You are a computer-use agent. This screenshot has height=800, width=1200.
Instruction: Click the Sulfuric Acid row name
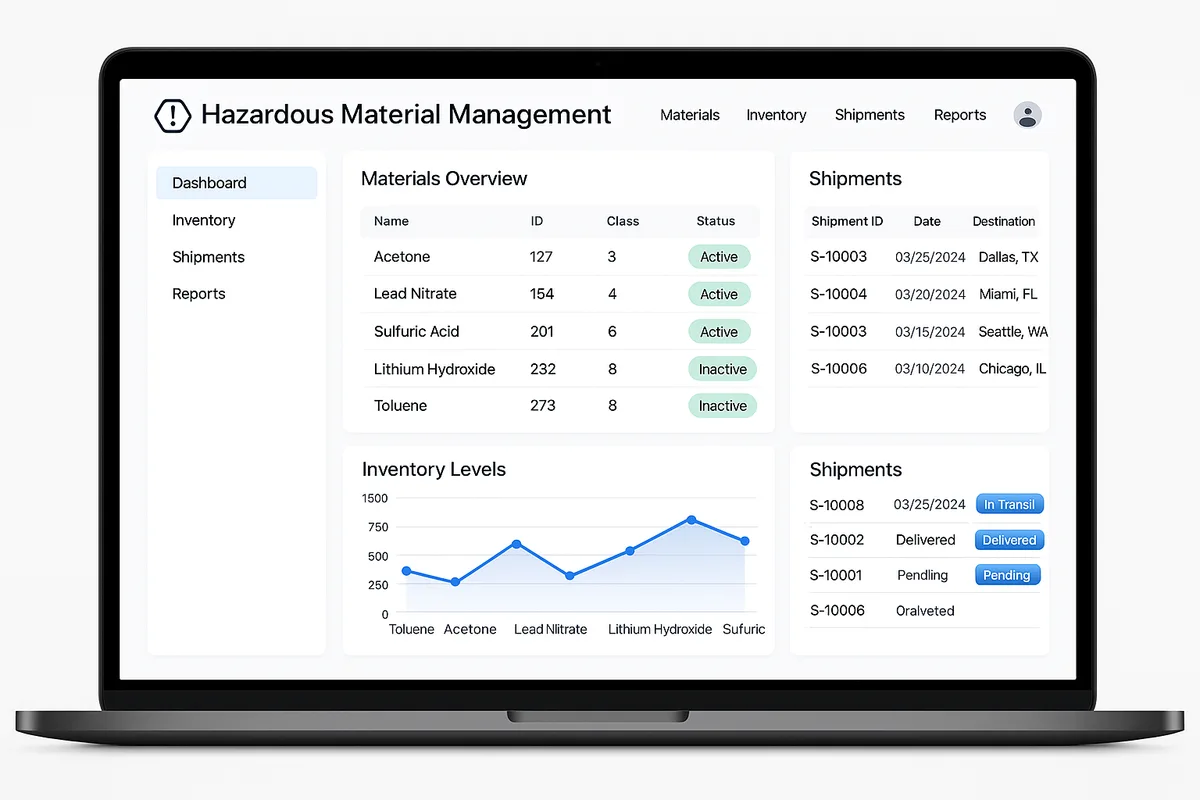[x=416, y=332]
